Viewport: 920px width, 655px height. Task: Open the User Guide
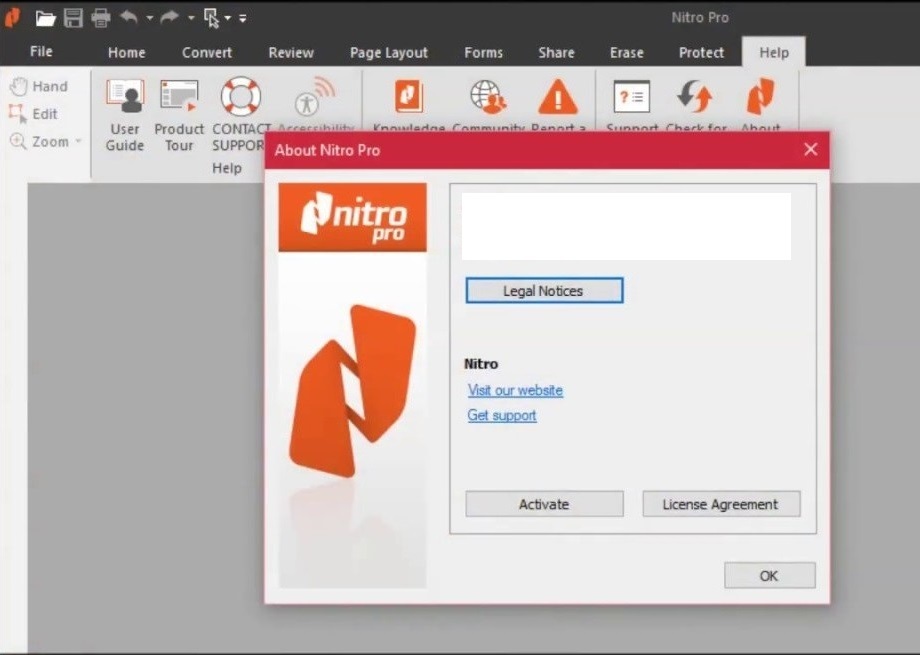point(125,115)
